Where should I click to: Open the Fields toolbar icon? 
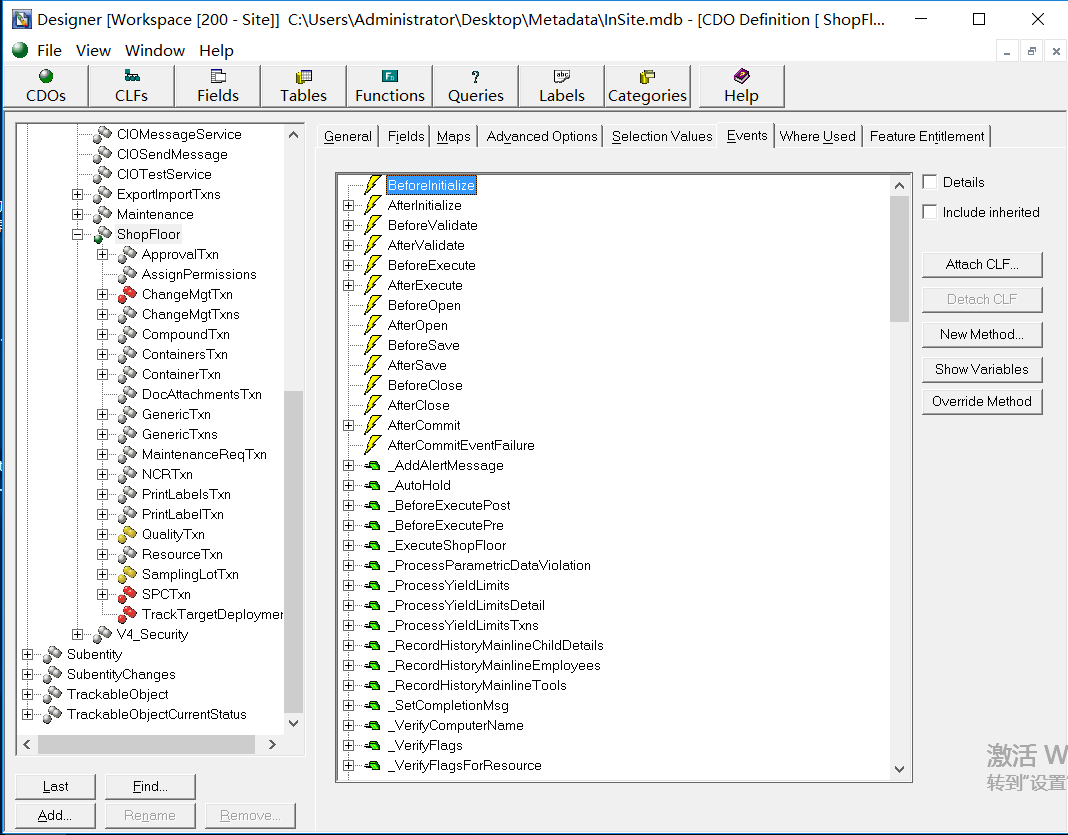tap(217, 86)
